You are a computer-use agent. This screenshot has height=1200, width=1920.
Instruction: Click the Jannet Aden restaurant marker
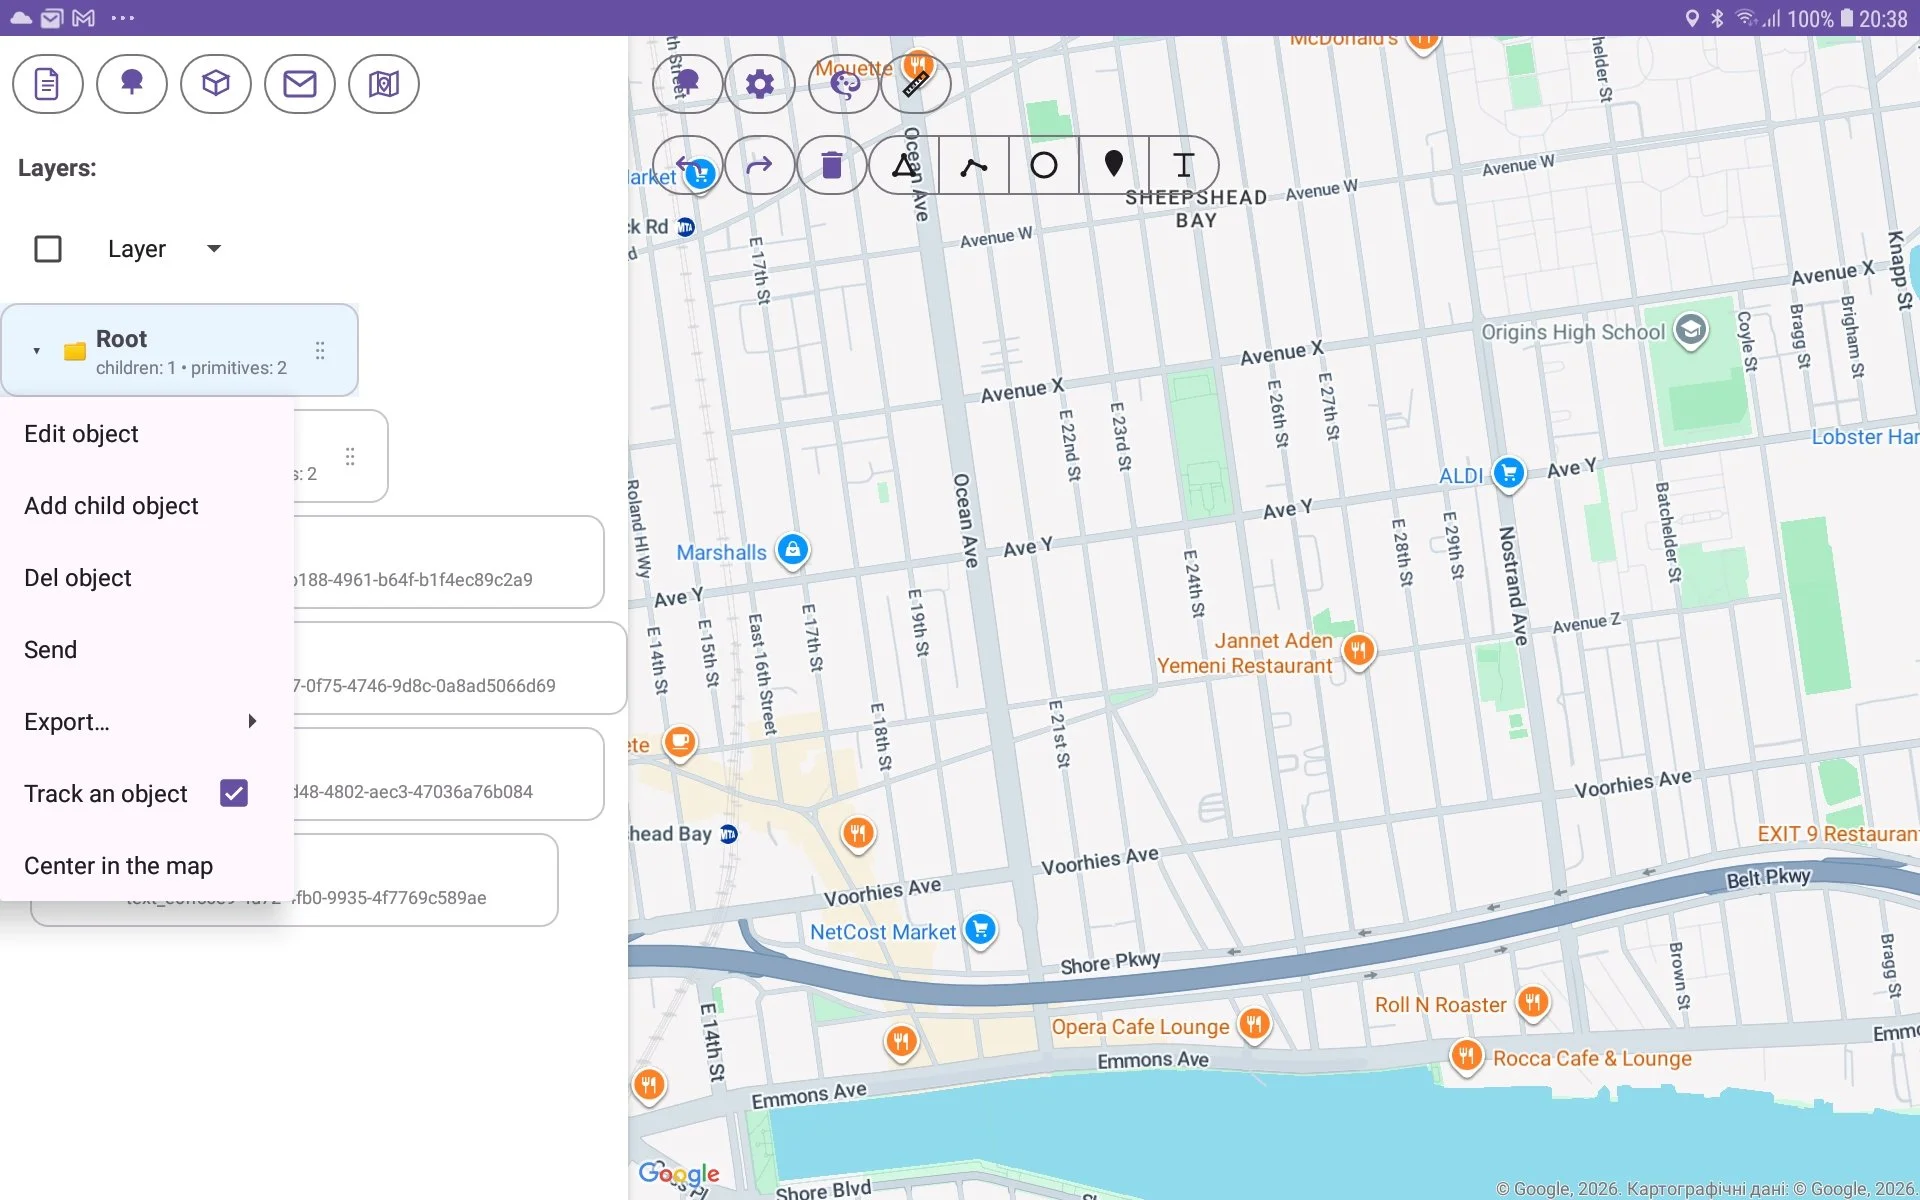1357,652
